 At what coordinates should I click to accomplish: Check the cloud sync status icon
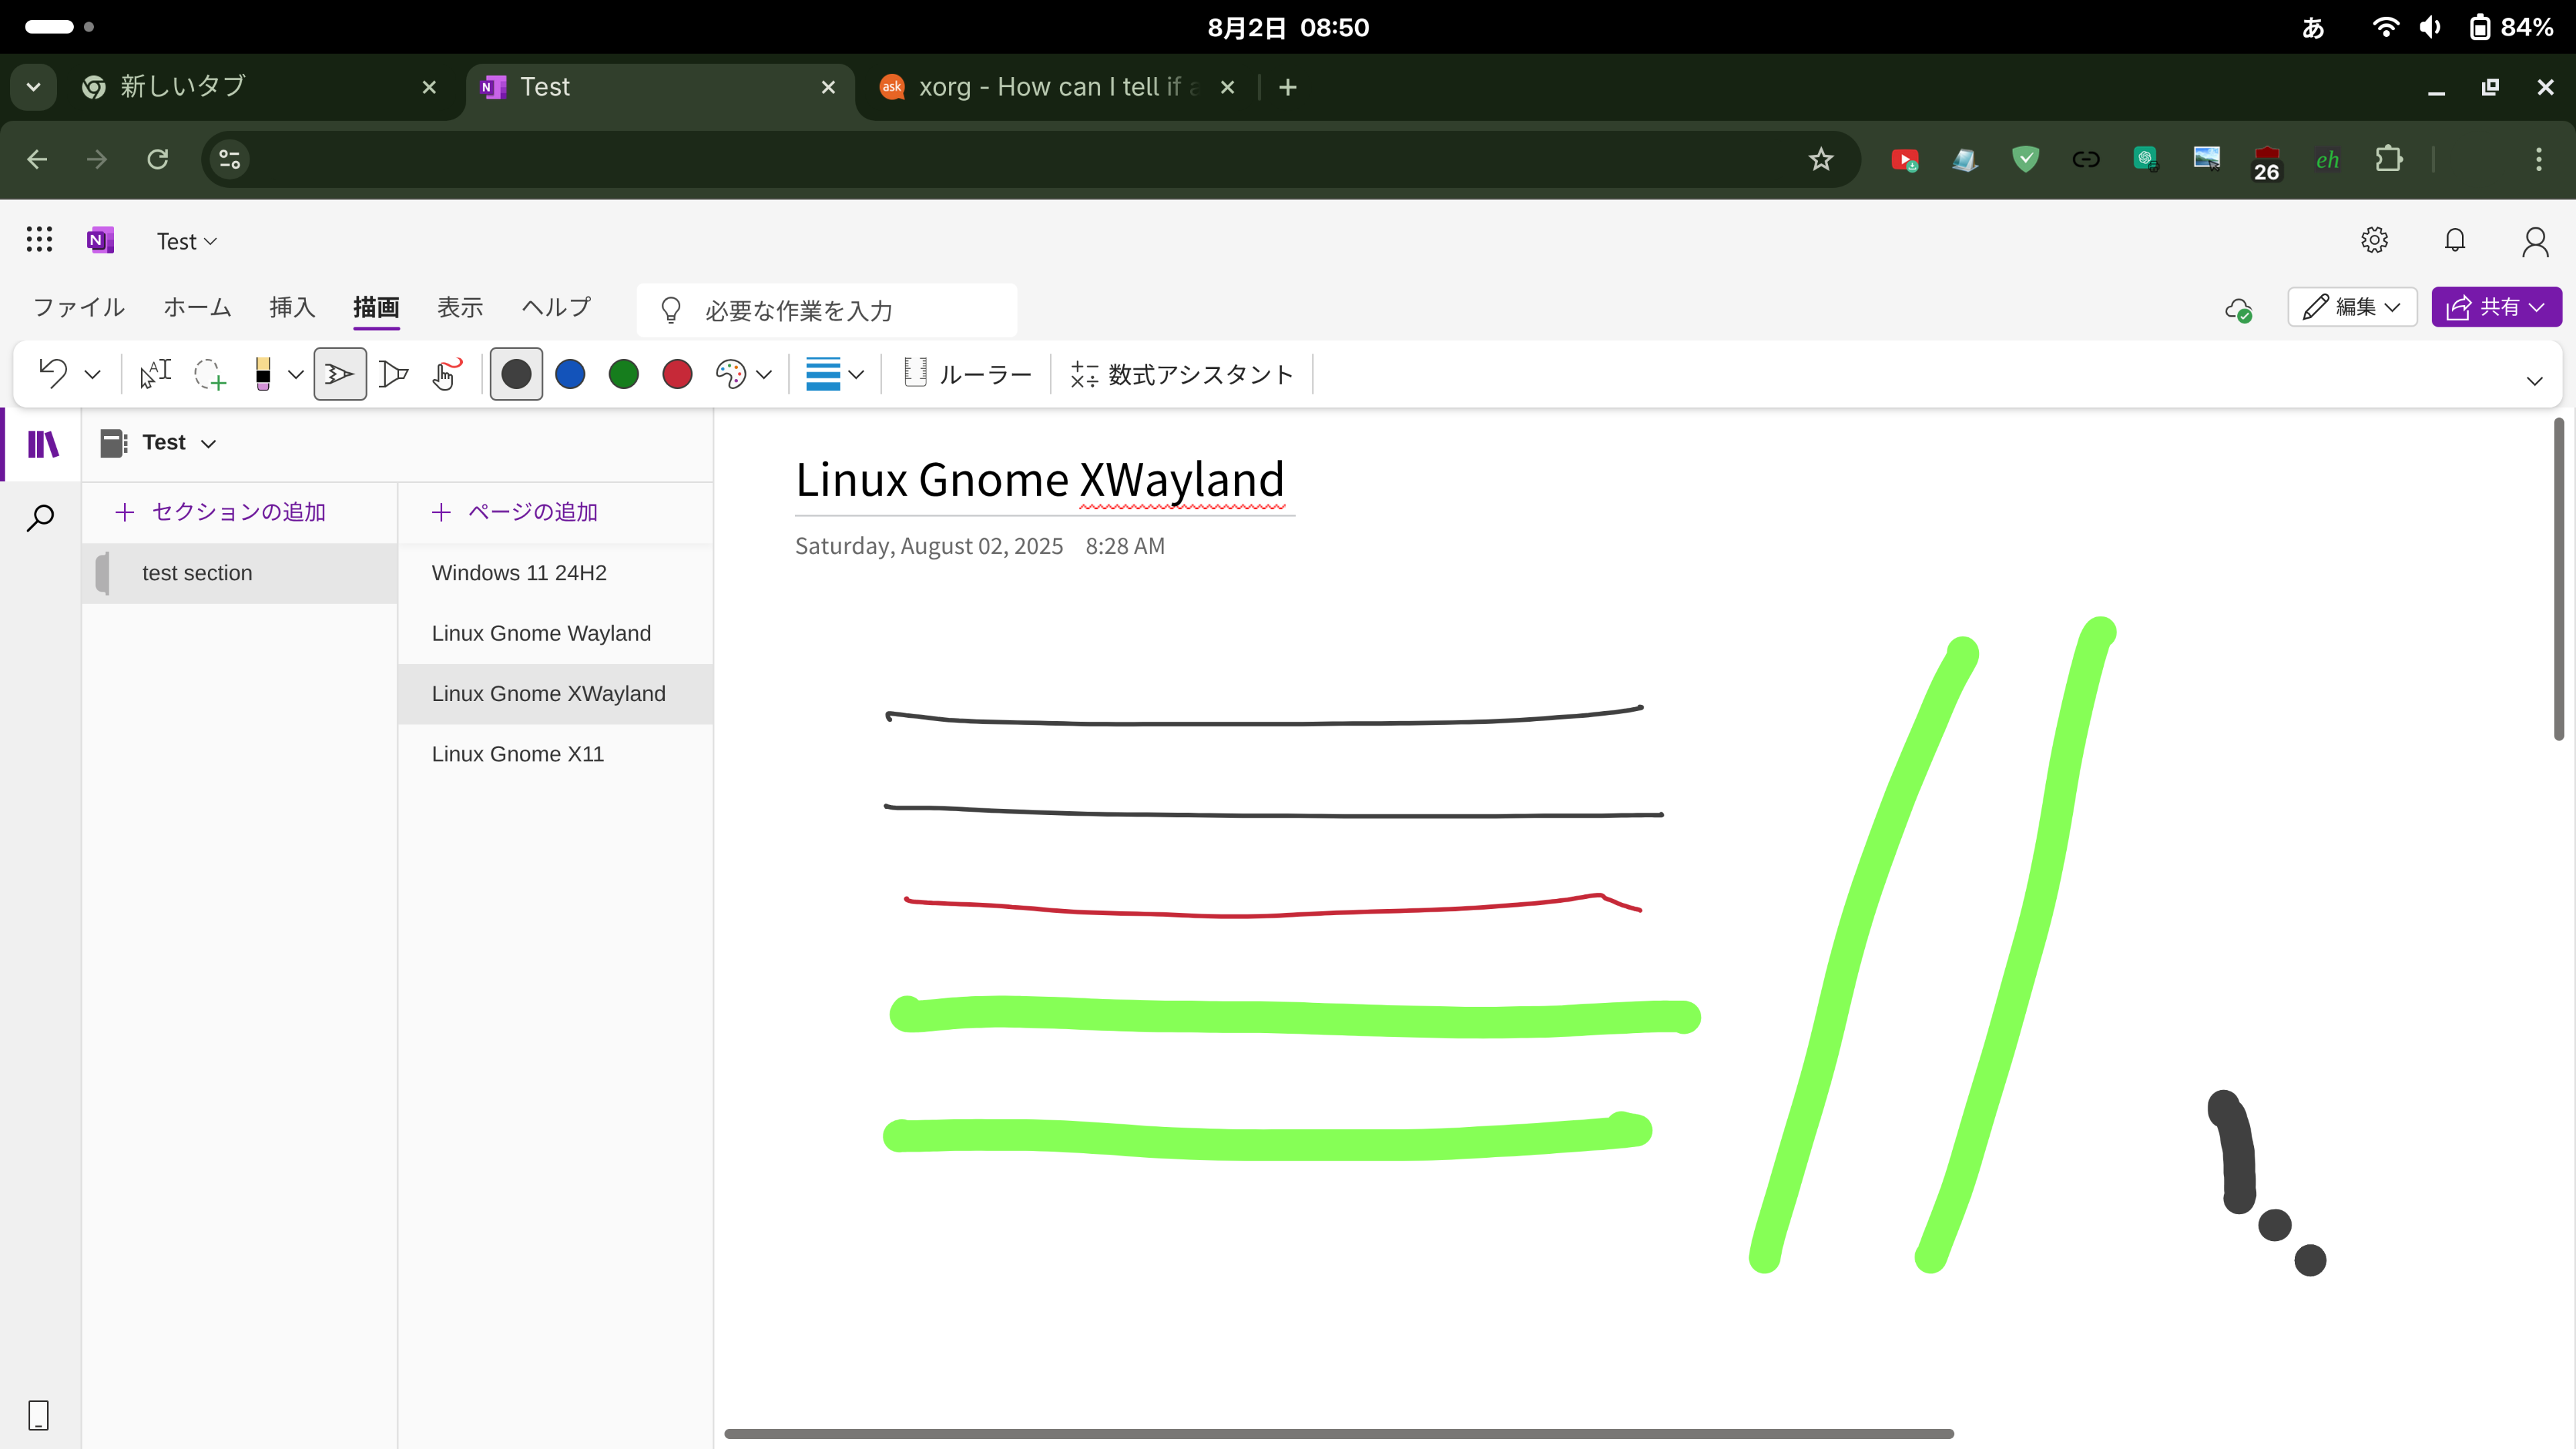click(2238, 310)
